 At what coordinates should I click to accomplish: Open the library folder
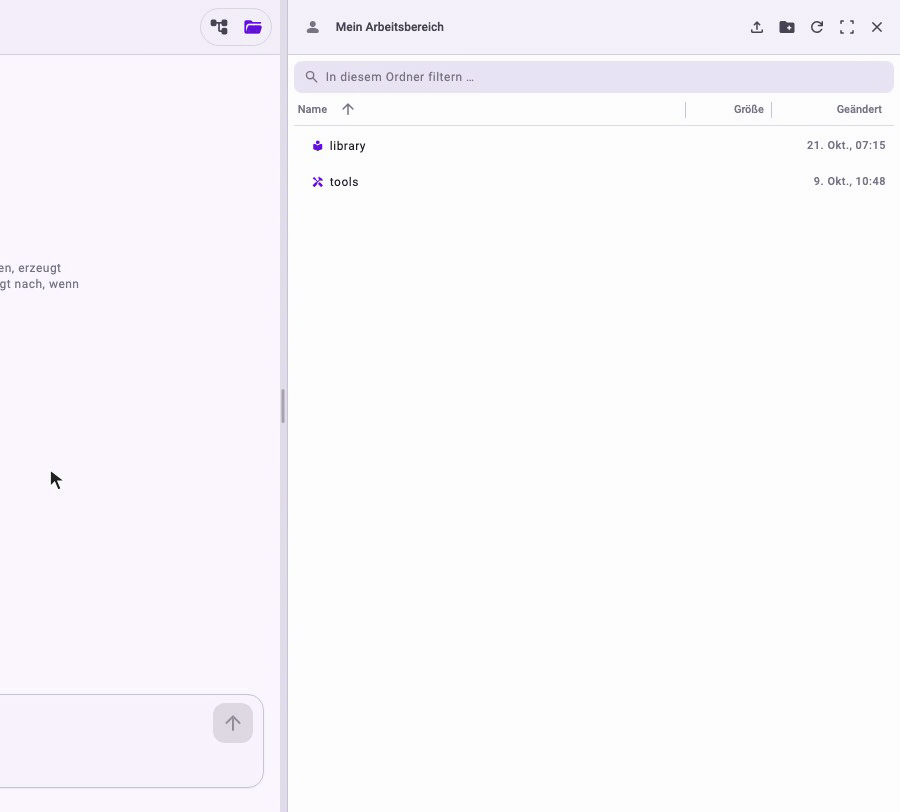coord(593,146)
